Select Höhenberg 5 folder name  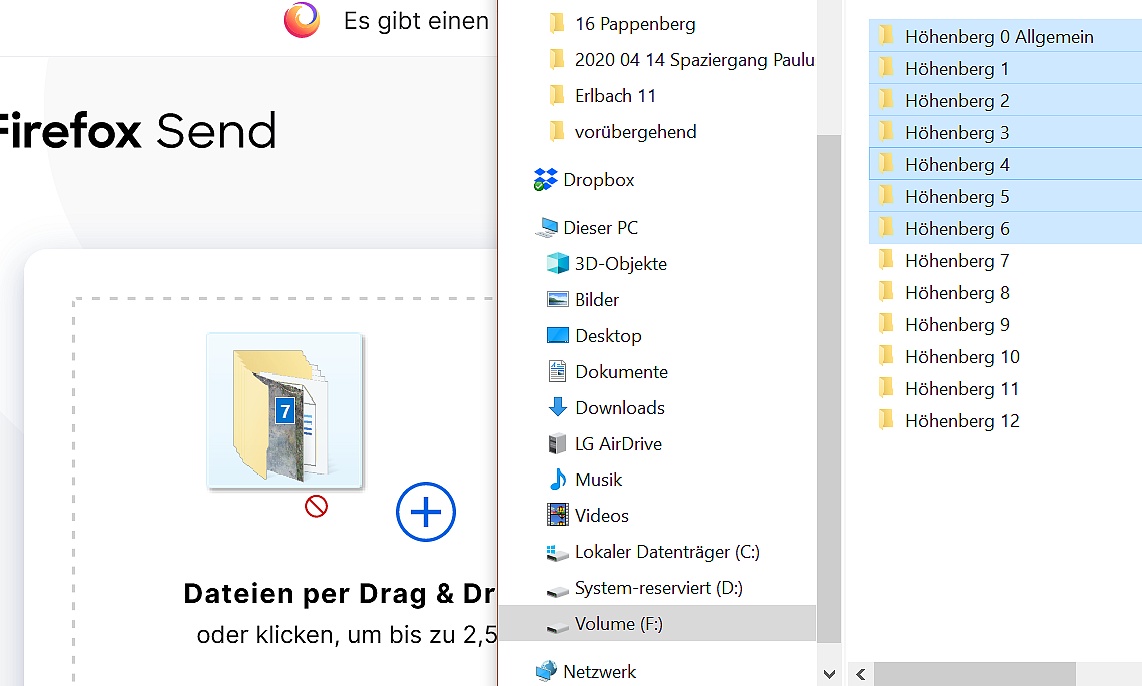click(x=957, y=197)
